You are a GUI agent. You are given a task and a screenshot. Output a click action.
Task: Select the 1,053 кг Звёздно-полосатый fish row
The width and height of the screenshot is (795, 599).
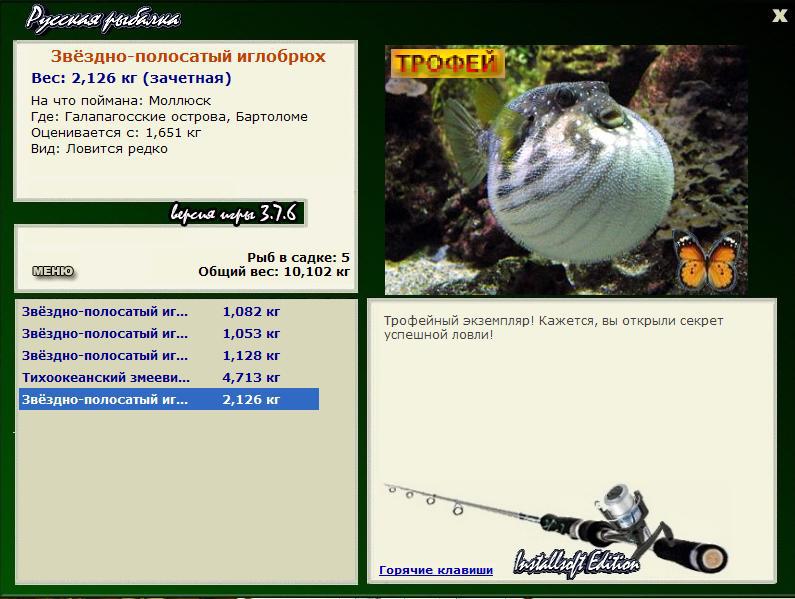[x=169, y=334]
